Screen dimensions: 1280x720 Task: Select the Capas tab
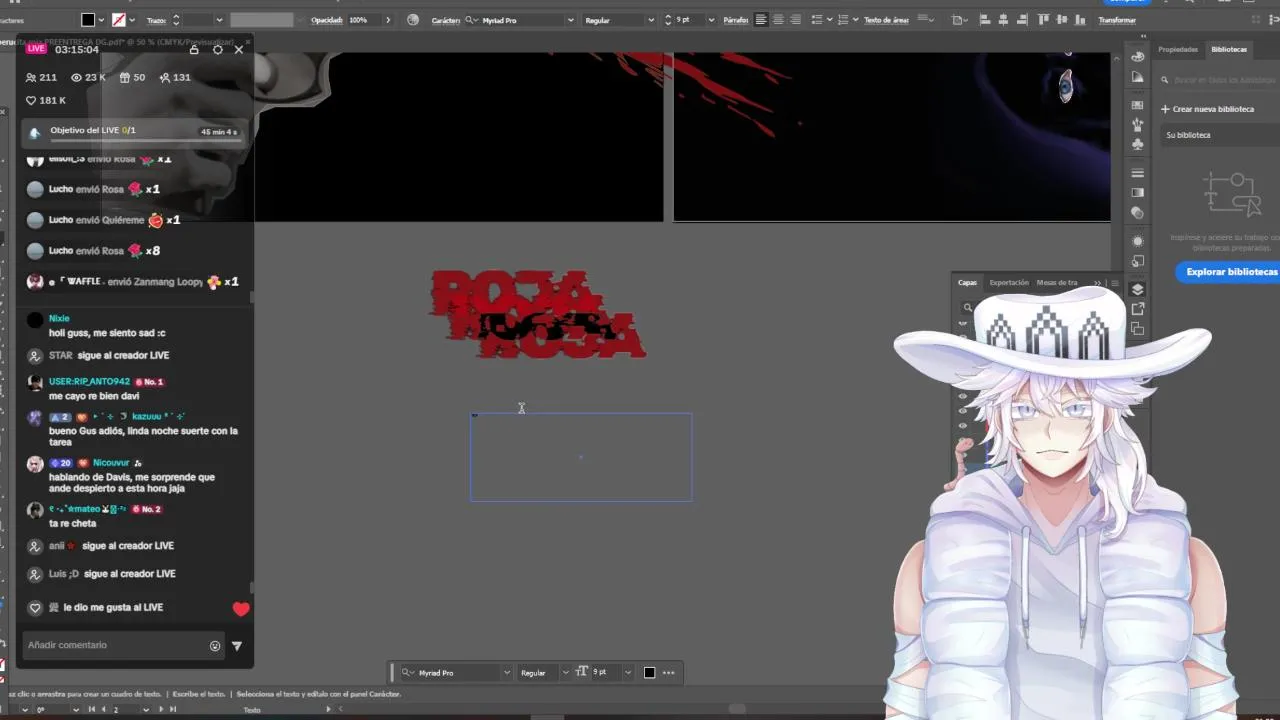click(x=967, y=283)
